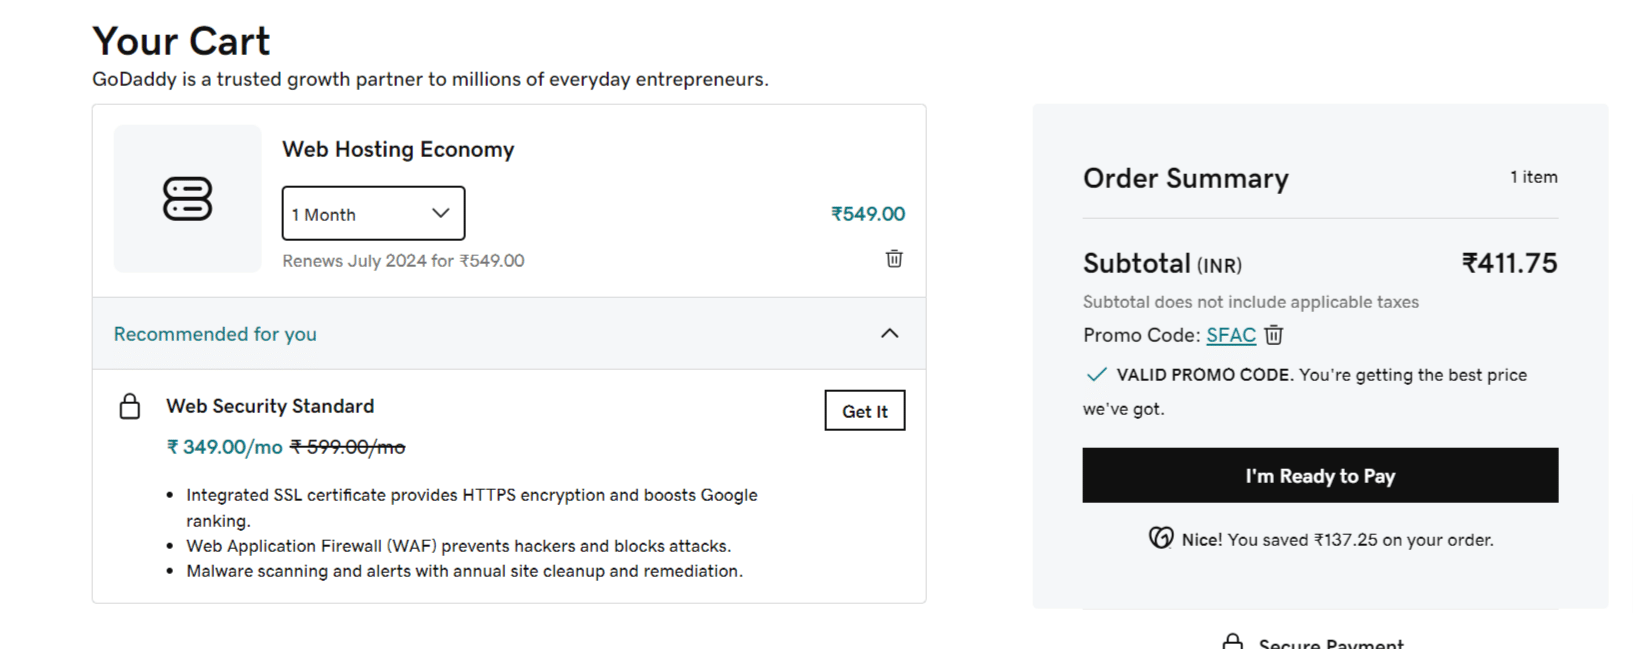Open the SFAC promo code link

[1230, 335]
